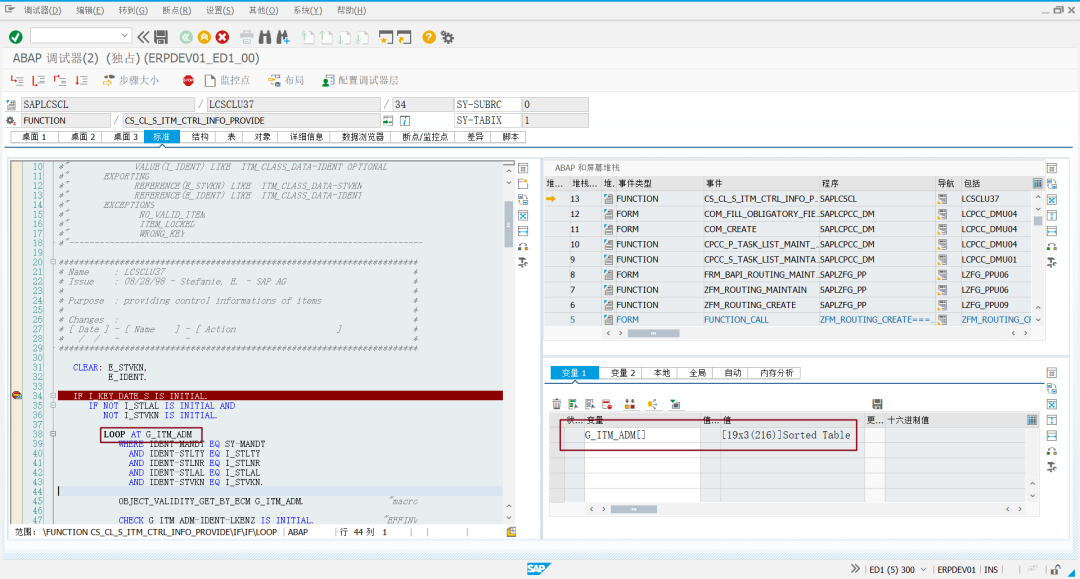Image resolution: width=1080 pixels, height=579 pixels.
Task: Select the 变量 2 tab
Action: click(x=623, y=373)
